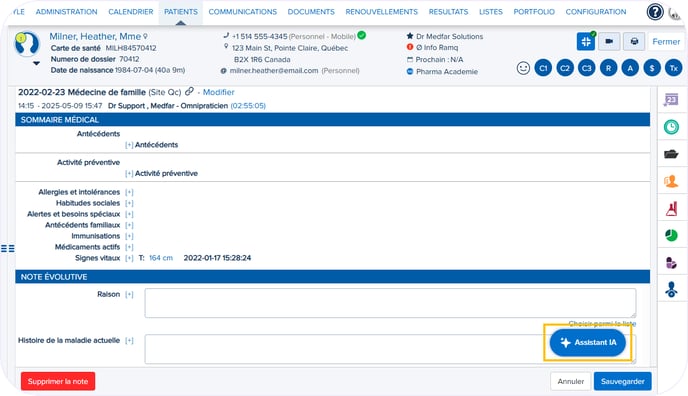Image resolution: width=688 pixels, height=396 pixels.
Task: Open the Tx circle button
Action: point(674,68)
